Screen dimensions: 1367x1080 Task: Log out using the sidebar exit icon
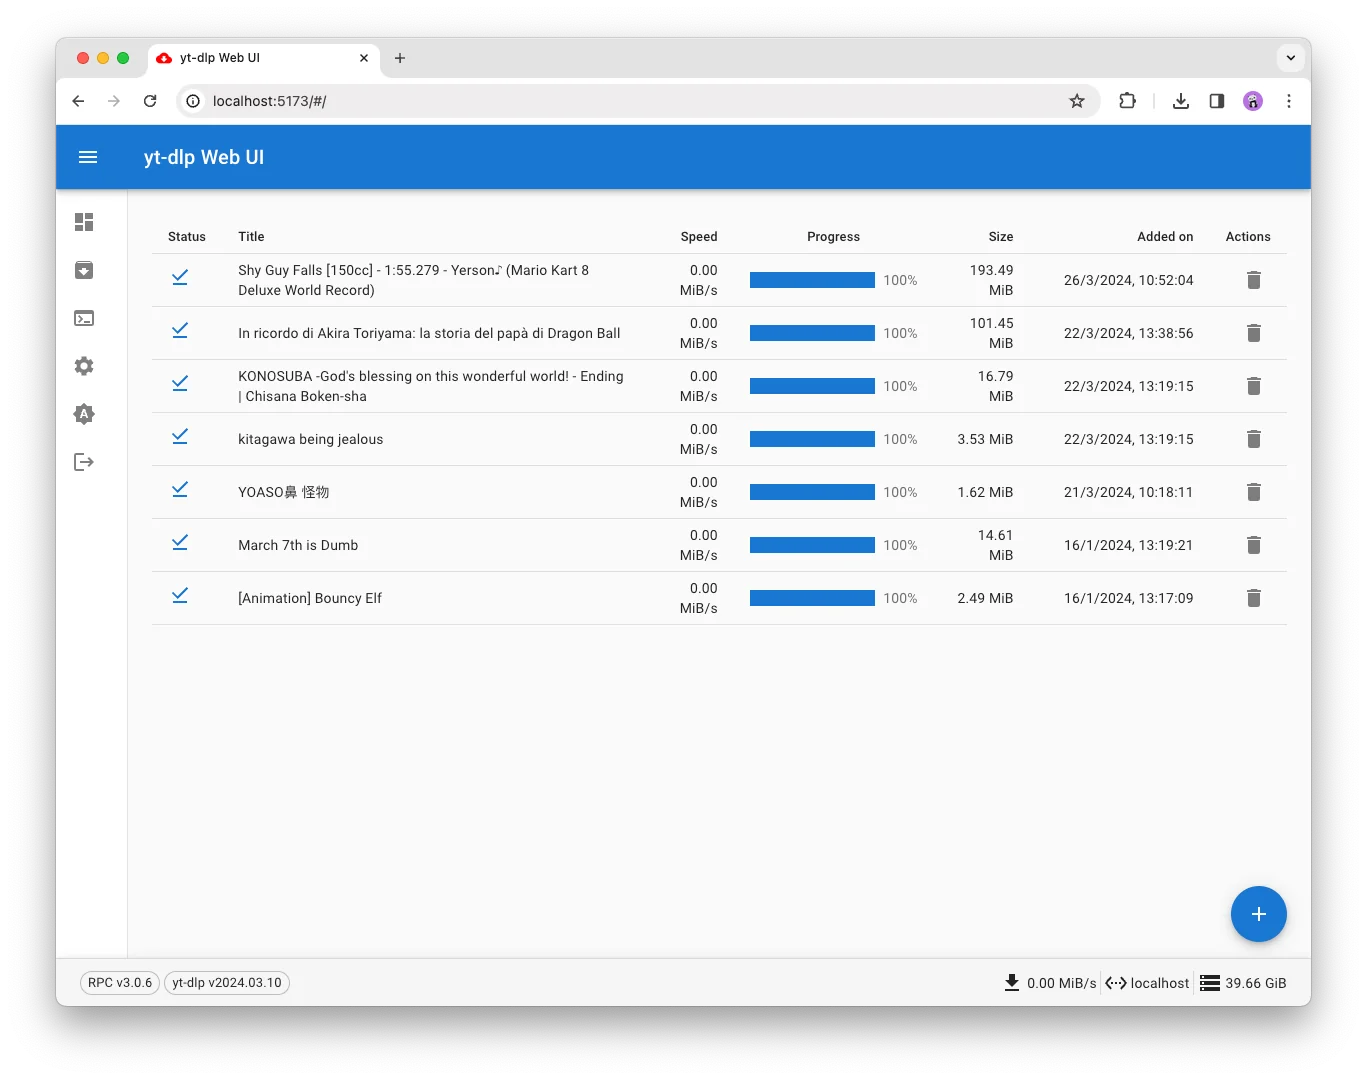pyautogui.click(x=84, y=462)
